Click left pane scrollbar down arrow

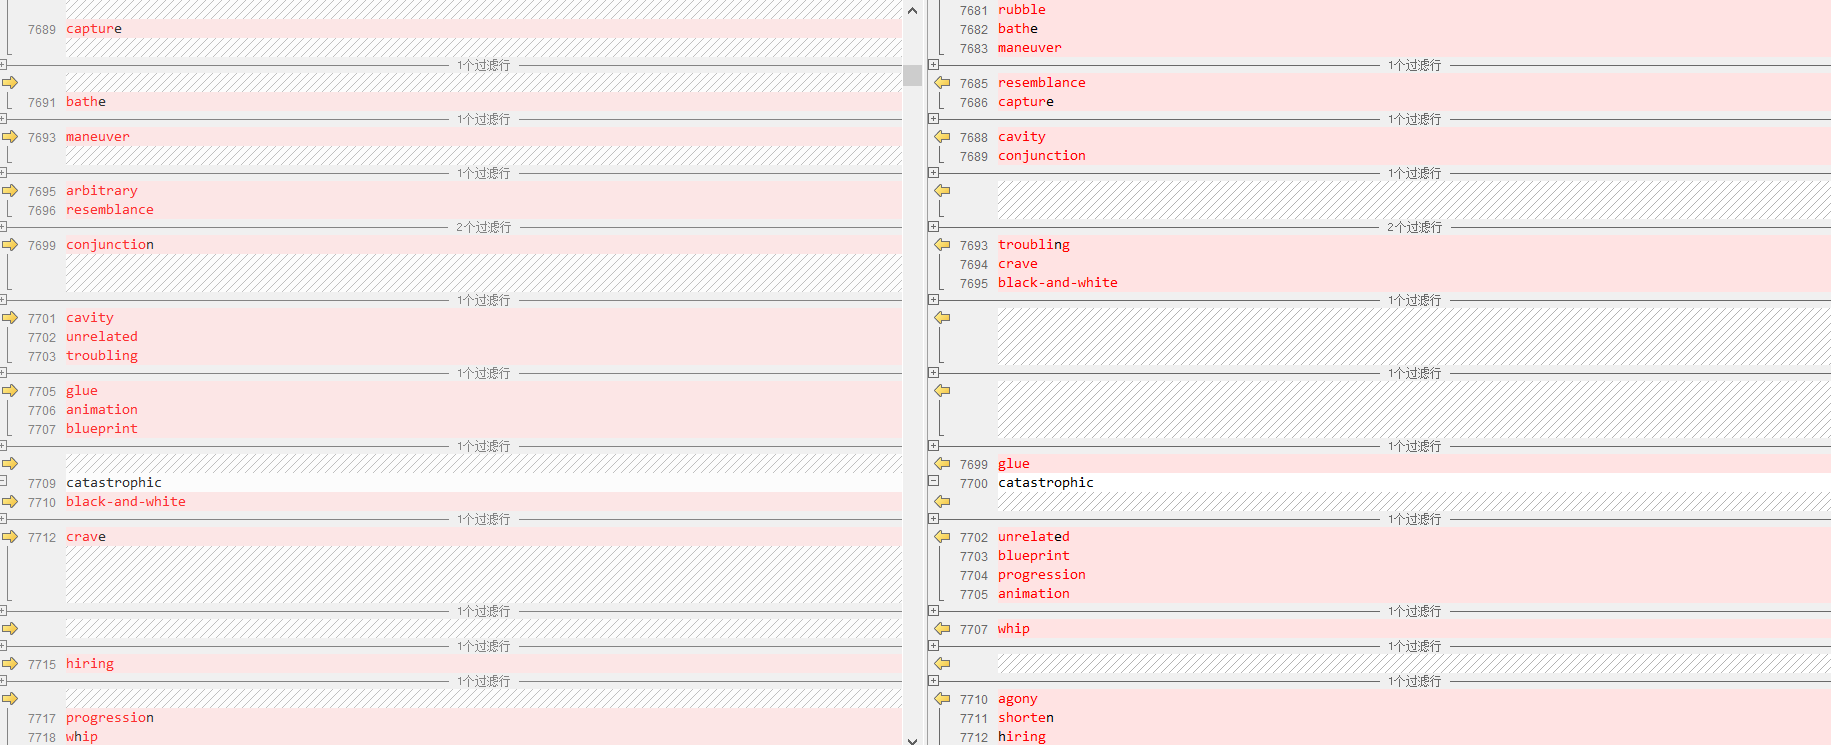click(x=912, y=740)
